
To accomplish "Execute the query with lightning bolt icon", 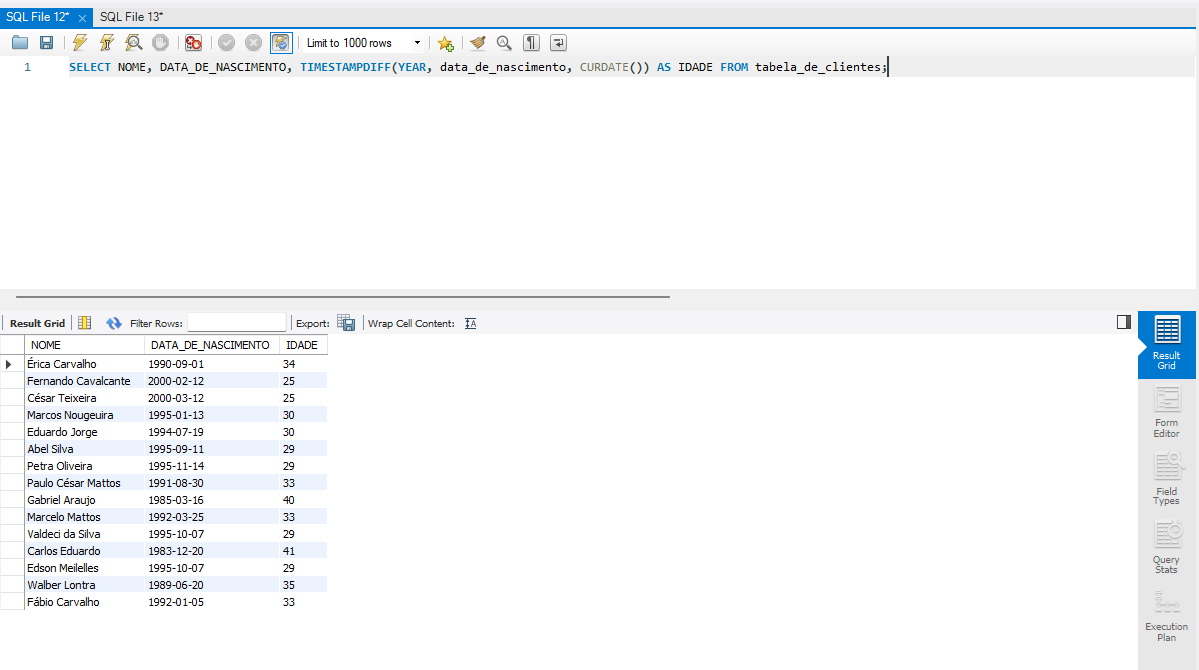I will coord(80,43).
